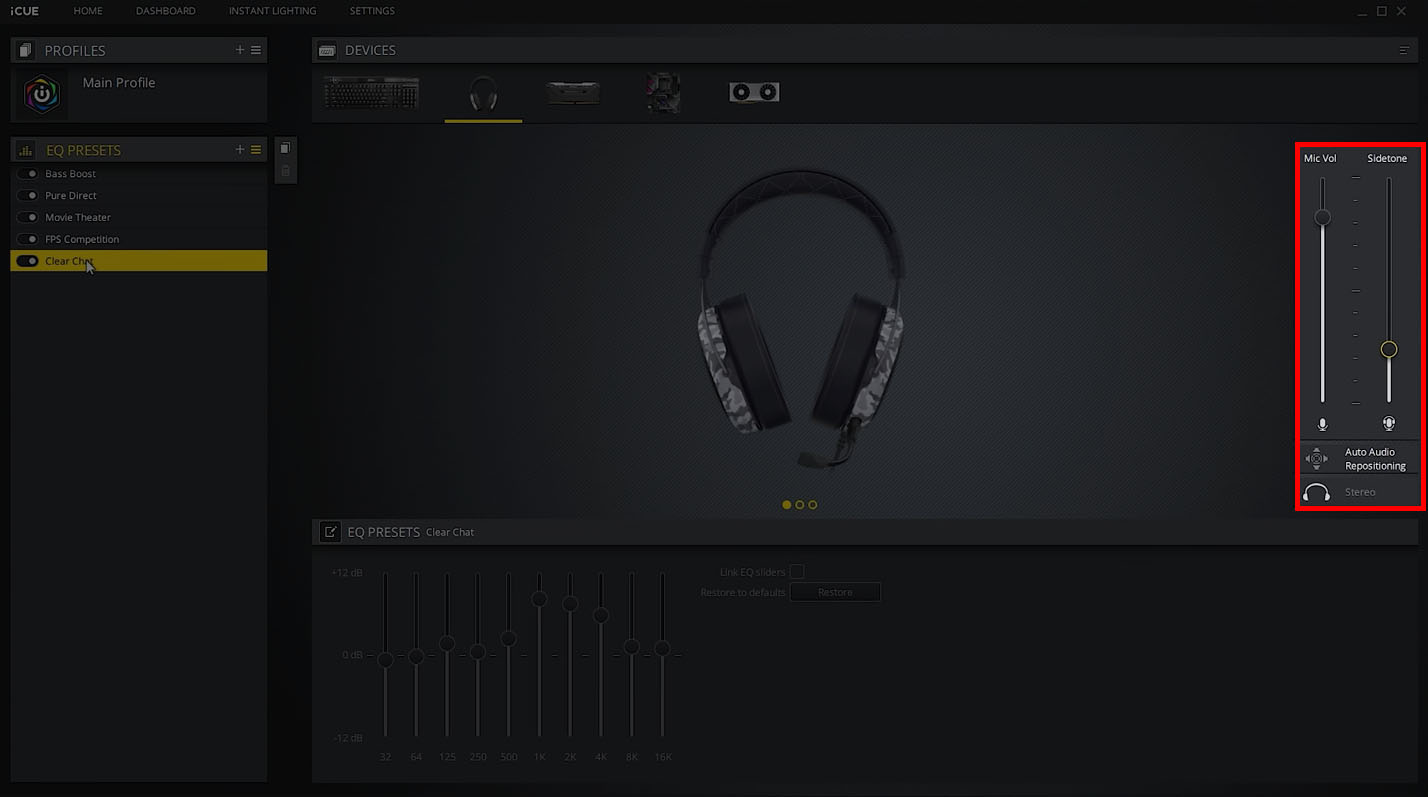Select the keyboard device icon
Screen dimensions: 1428x797
tap(370, 92)
